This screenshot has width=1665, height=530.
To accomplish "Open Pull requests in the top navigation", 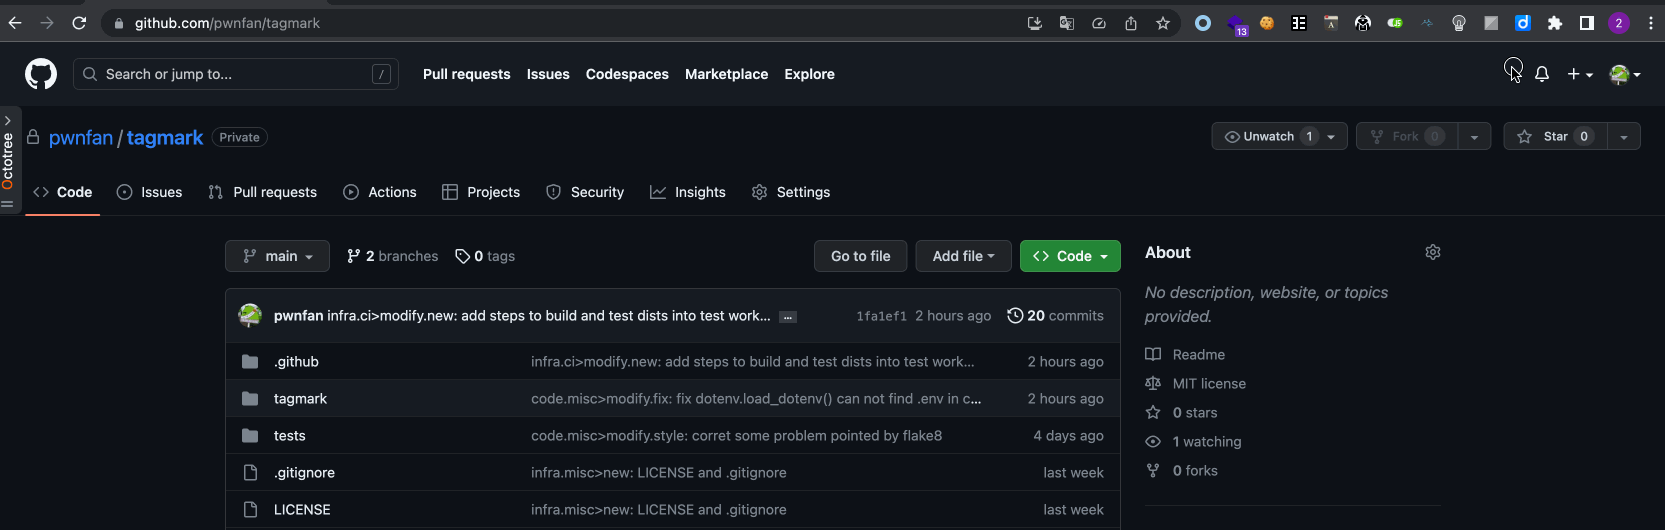I will pos(466,74).
